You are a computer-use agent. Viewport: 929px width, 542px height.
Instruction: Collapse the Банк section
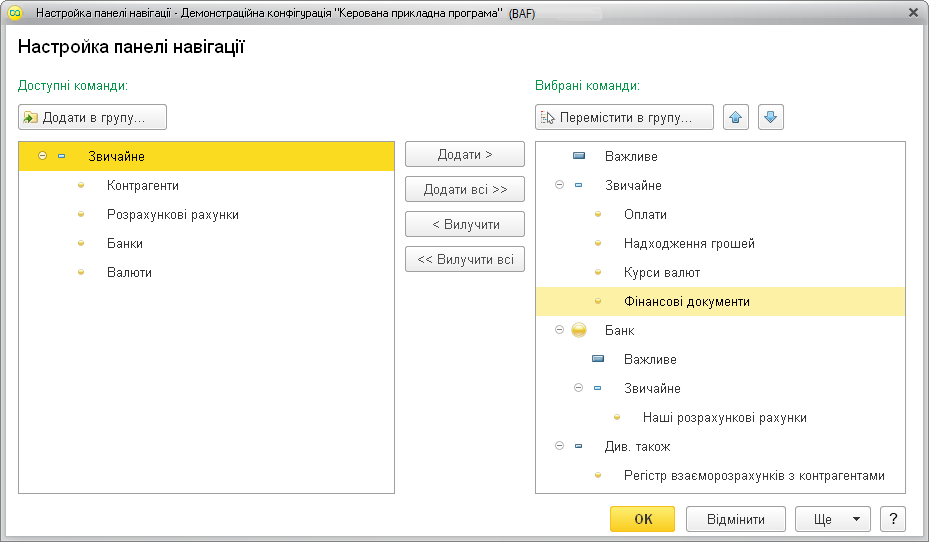(559, 330)
